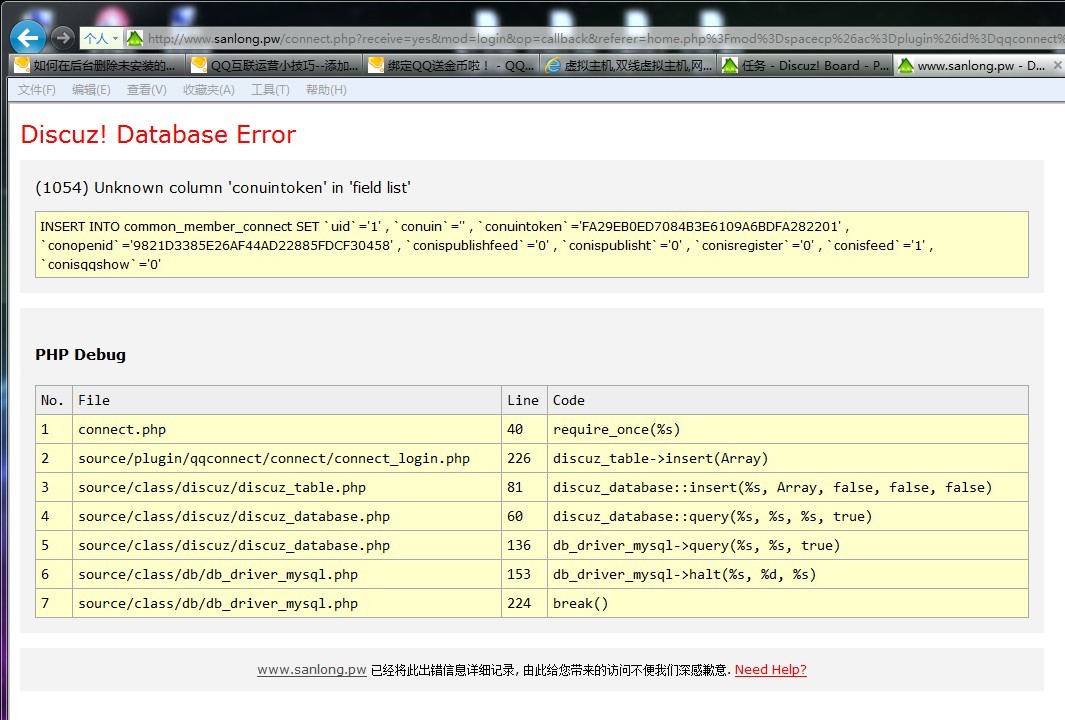This screenshot has width=1065, height=720.
Task: Click the URL address bar field
Action: point(600,39)
